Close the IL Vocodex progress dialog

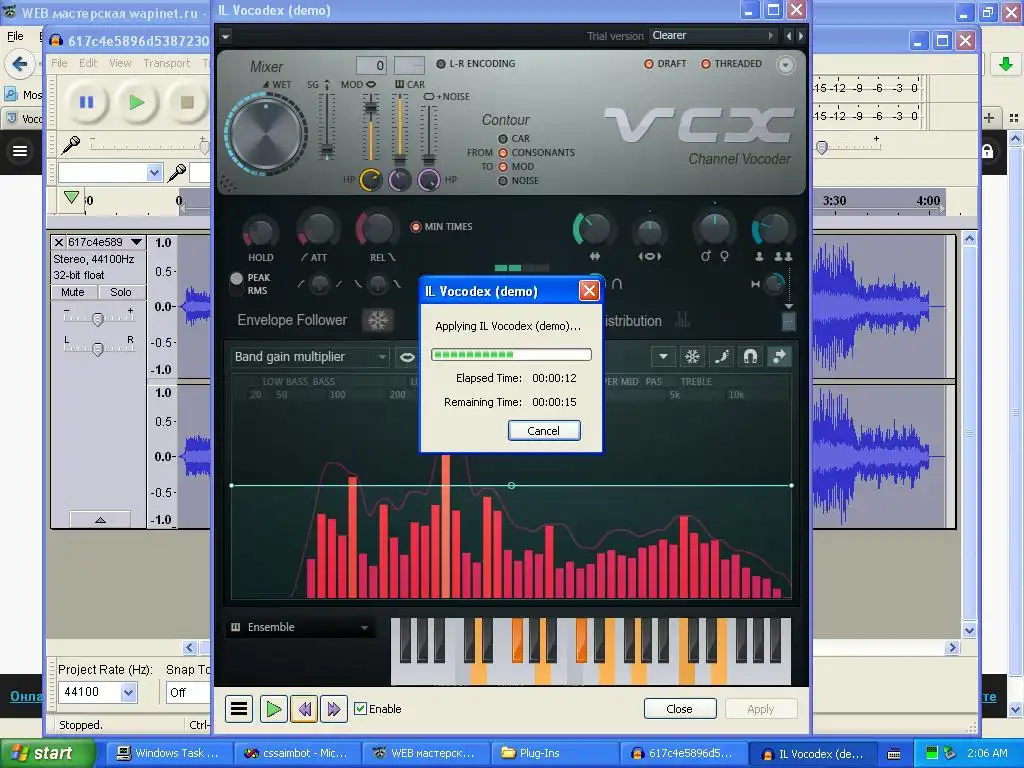click(589, 291)
